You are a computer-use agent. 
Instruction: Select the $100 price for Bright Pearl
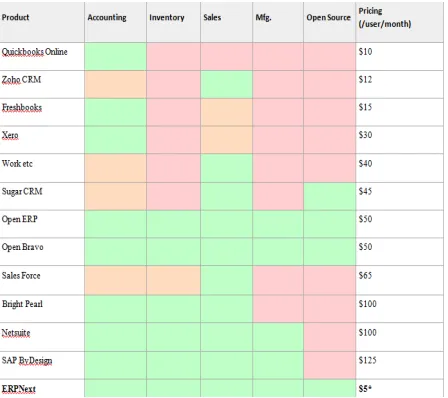pyautogui.click(x=368, y=304)
